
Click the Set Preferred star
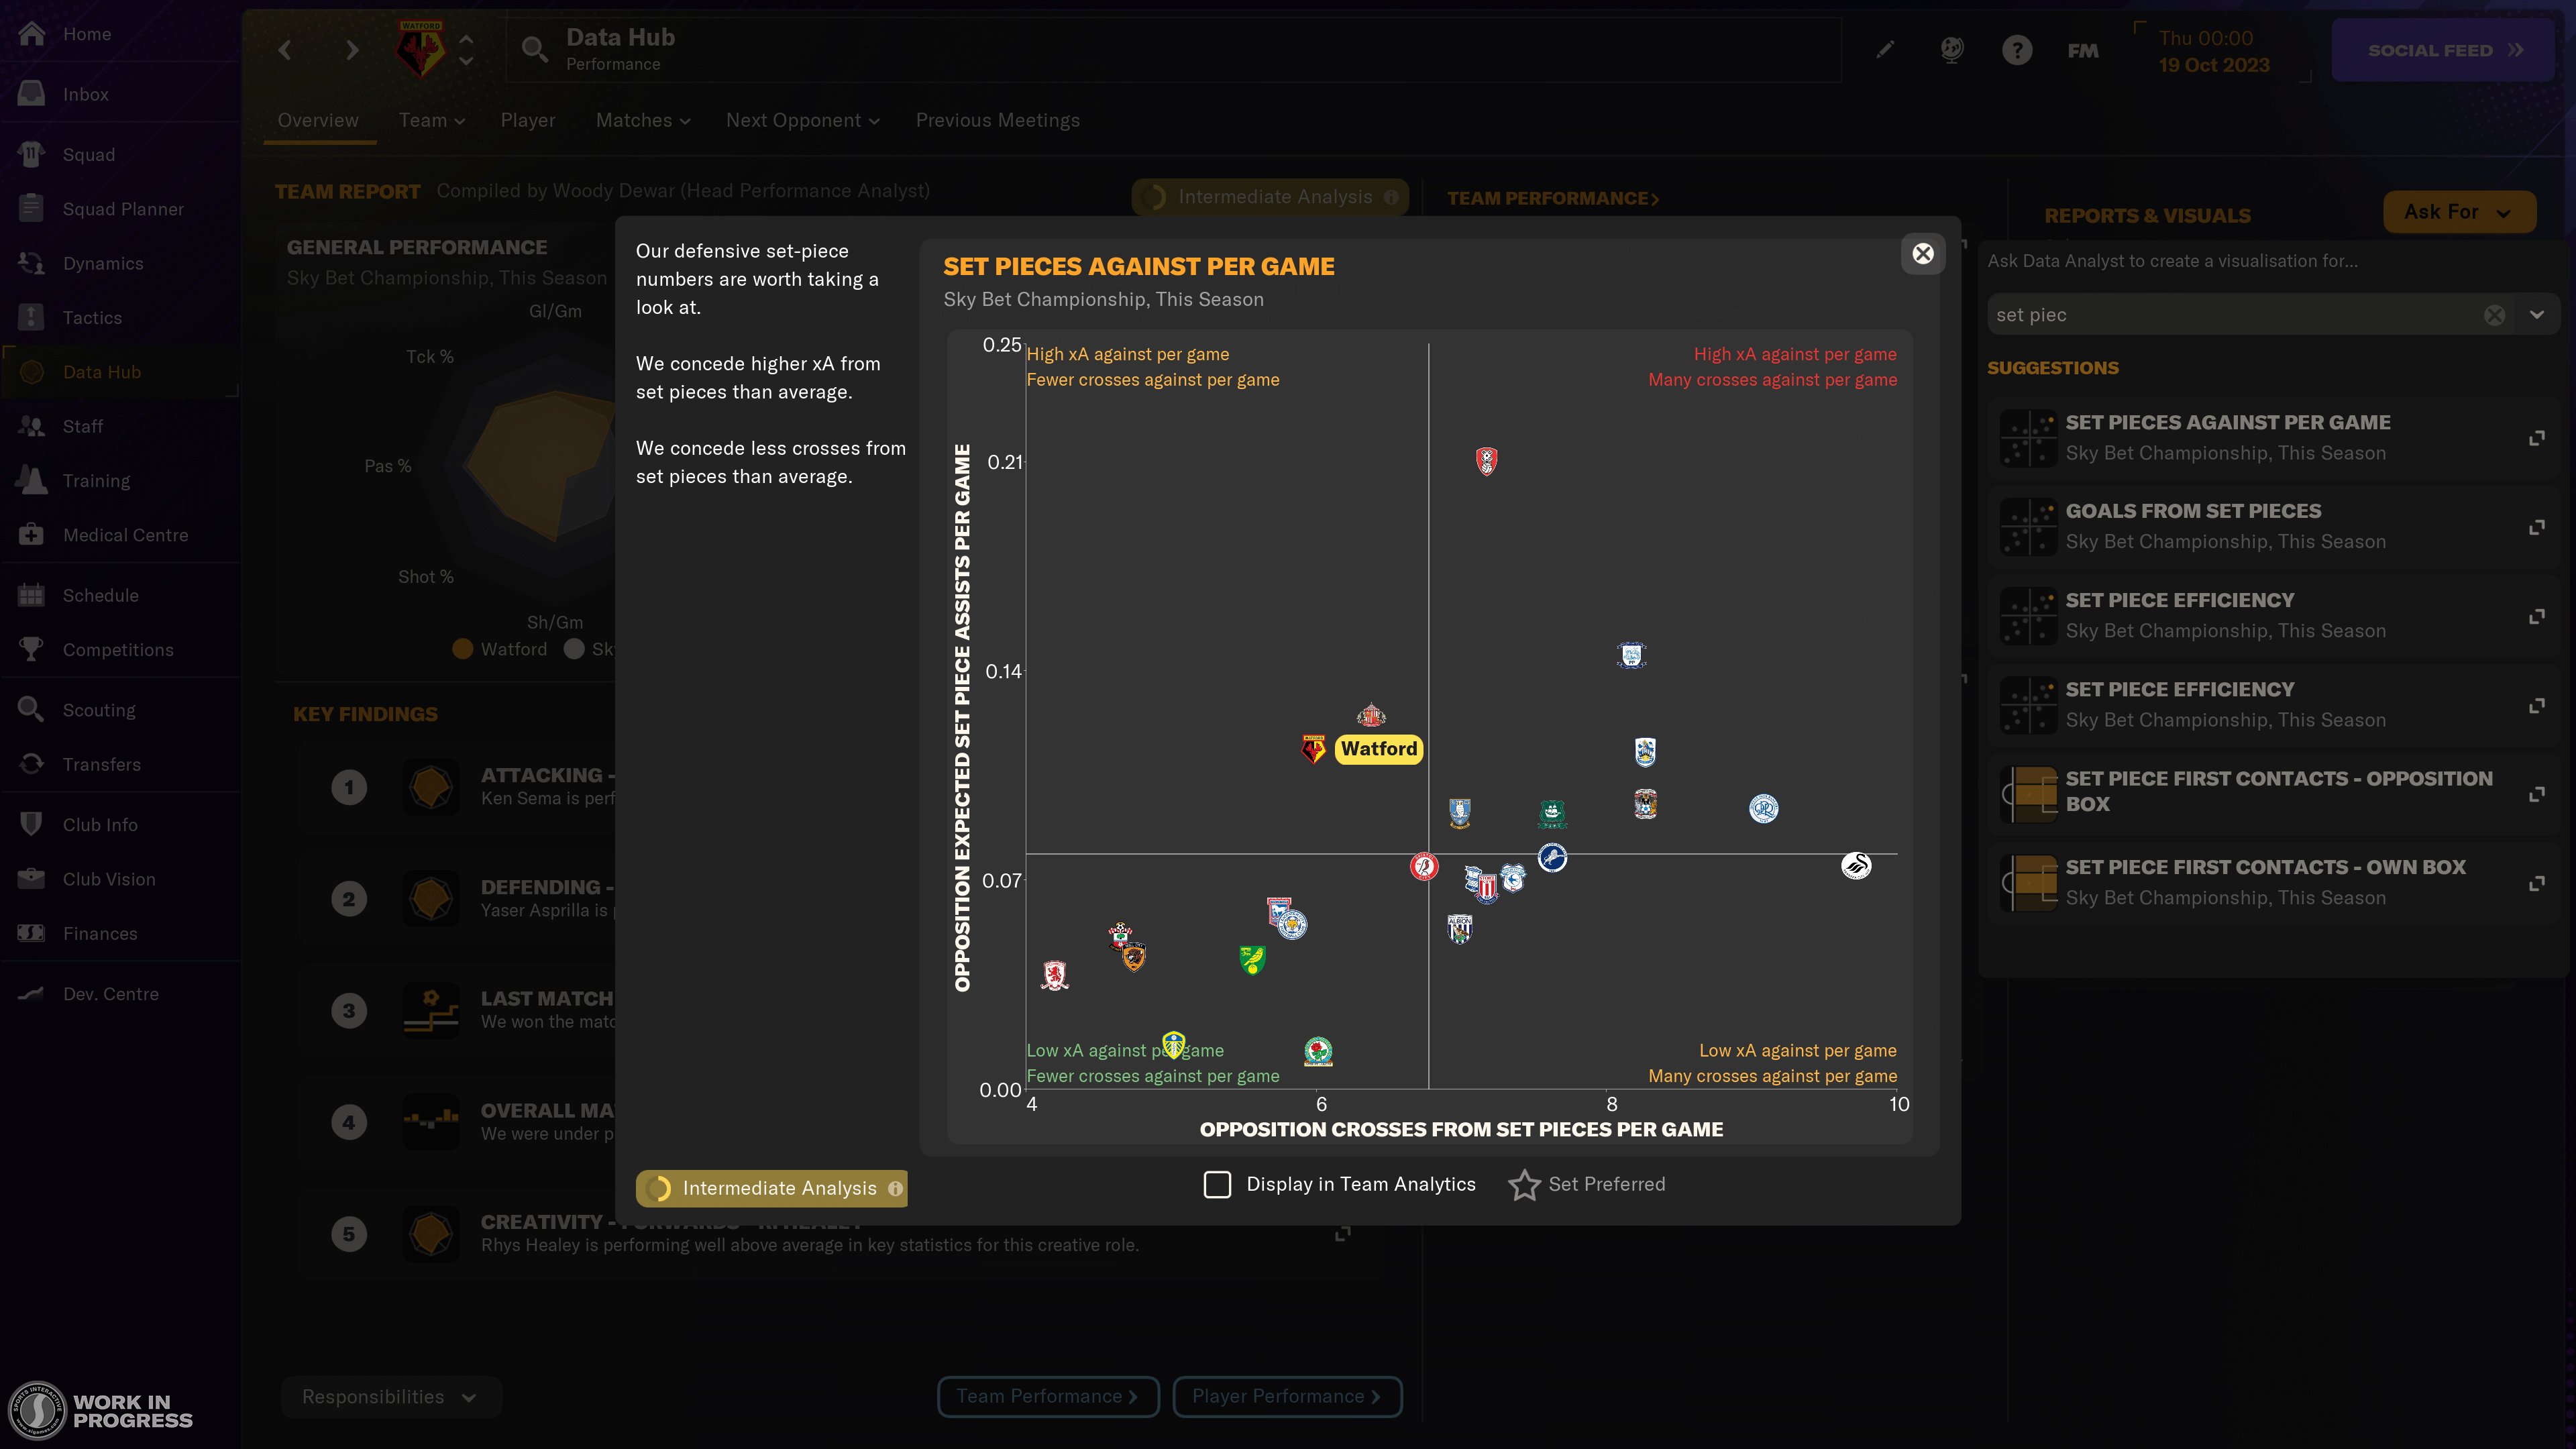(x=1524, y=1185)
